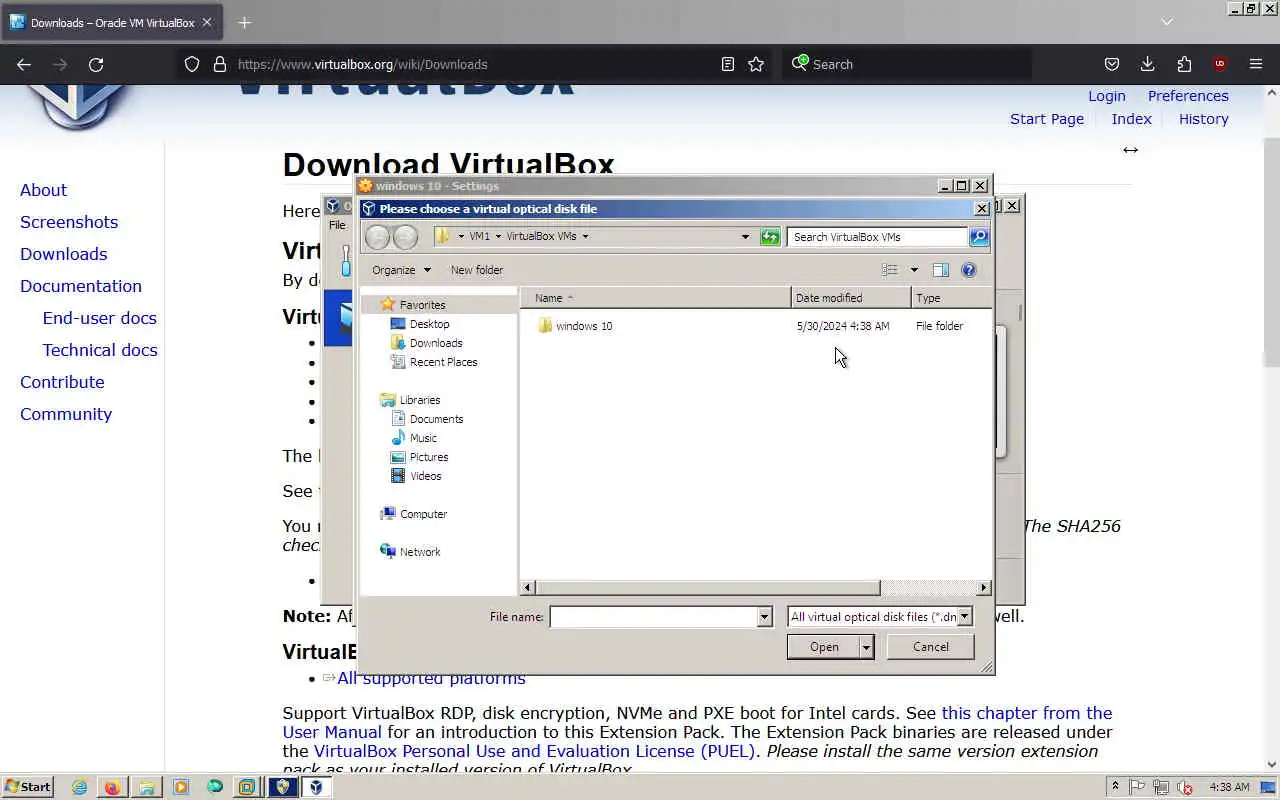Sort by Name column header
Image resolution: width=1280 pixels, height=800 pixels.
pyautogui.click(x=657, y=298)
